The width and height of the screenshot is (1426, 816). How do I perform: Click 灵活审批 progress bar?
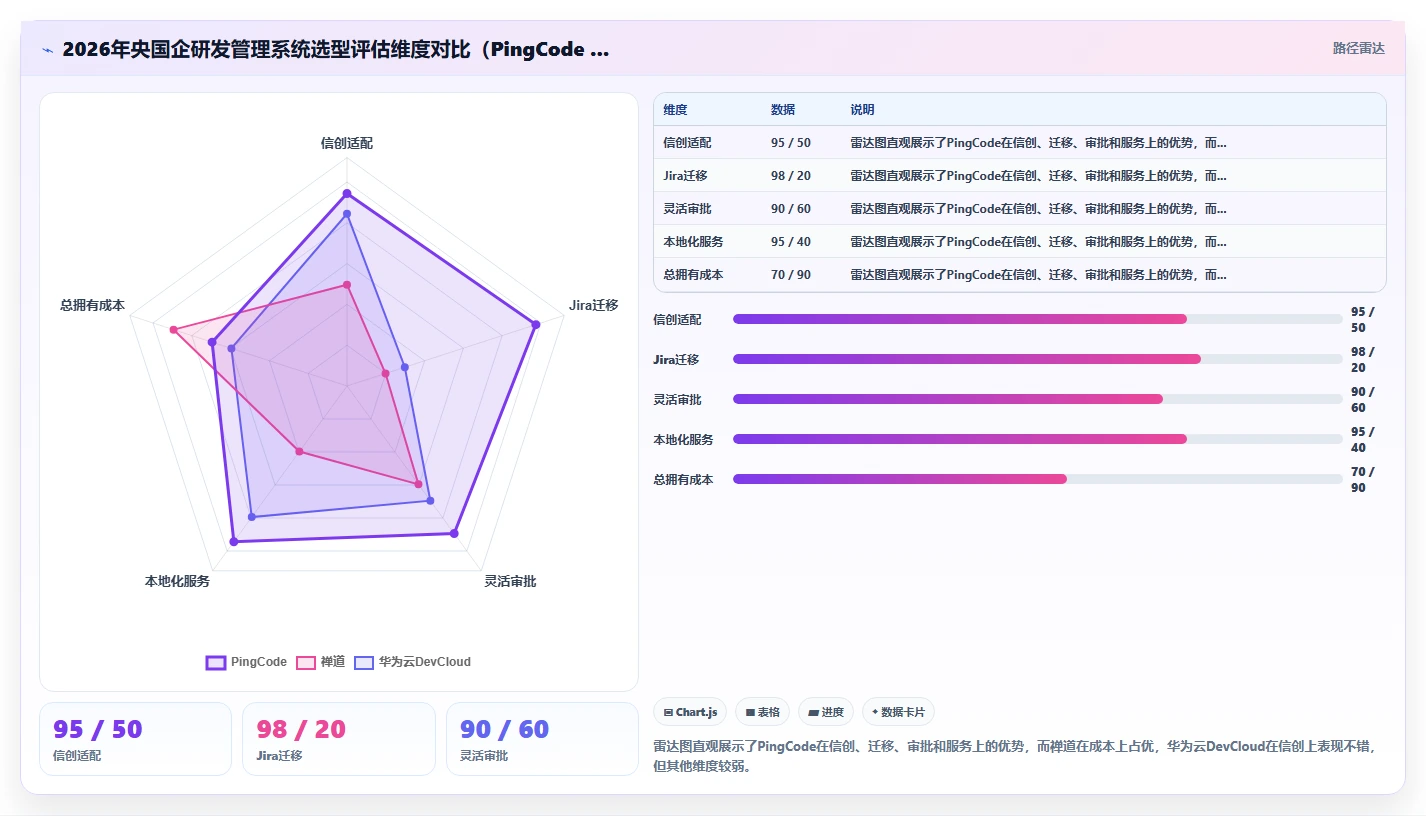click(x=1038, y=399)
